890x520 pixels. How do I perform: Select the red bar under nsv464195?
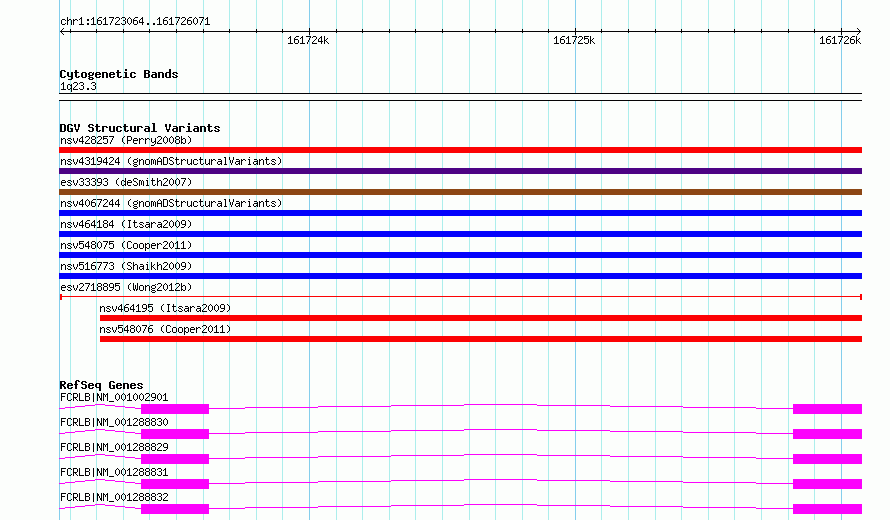click(481, 318)
